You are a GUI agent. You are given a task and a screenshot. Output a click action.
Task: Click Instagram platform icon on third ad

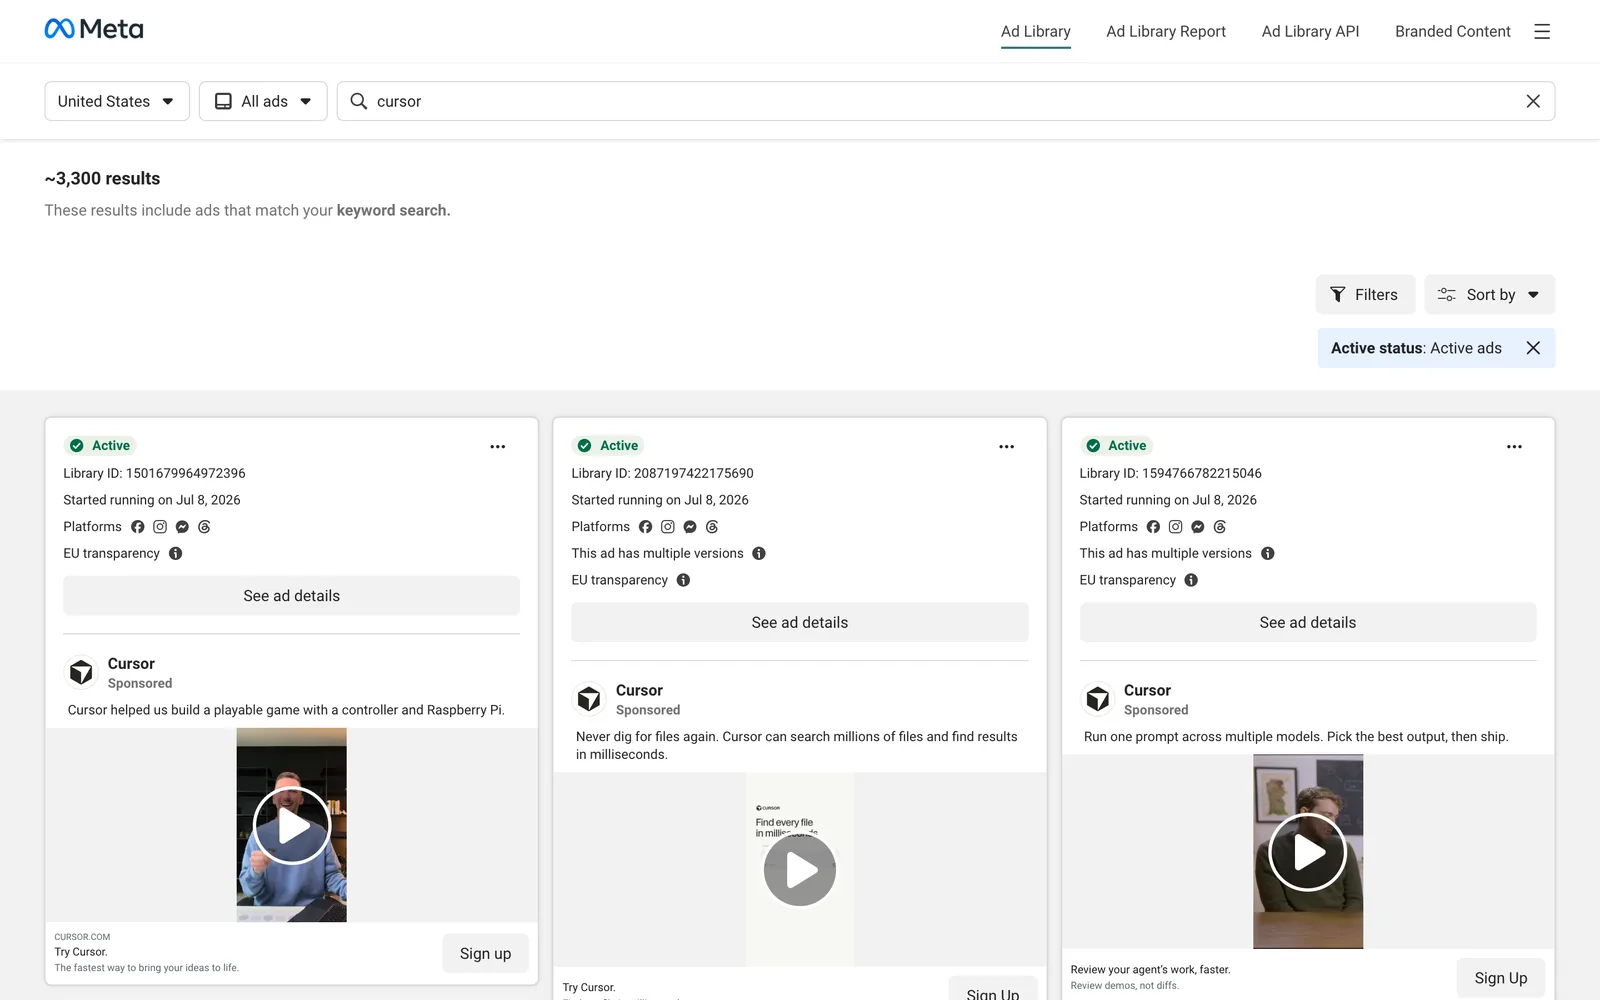1176,527
